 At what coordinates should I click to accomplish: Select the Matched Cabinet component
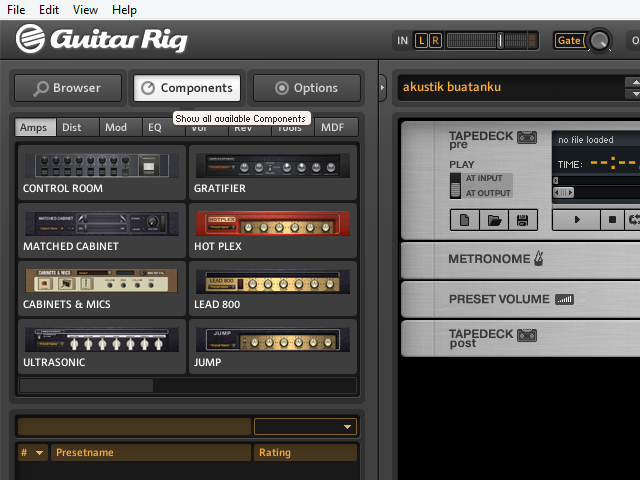click(102, 230)
